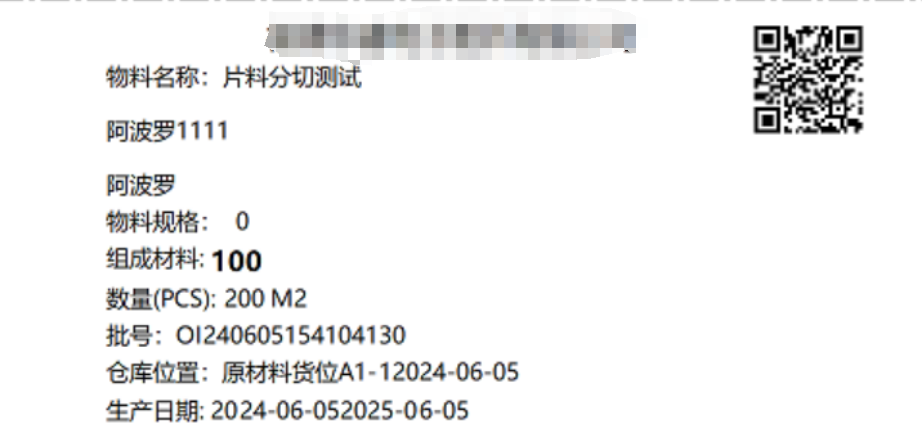Click the date 2024-06-05 after 生产日期
Viewport: 922px width, 445px height.
tap(275, 410)
